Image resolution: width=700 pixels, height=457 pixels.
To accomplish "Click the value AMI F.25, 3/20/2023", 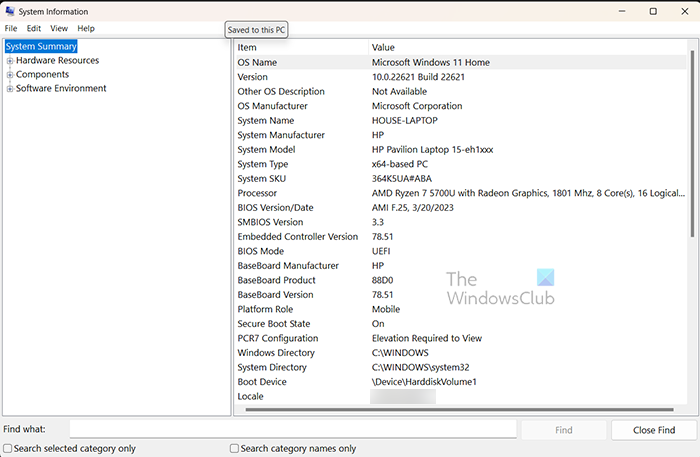I will click(x=412, y=208).
